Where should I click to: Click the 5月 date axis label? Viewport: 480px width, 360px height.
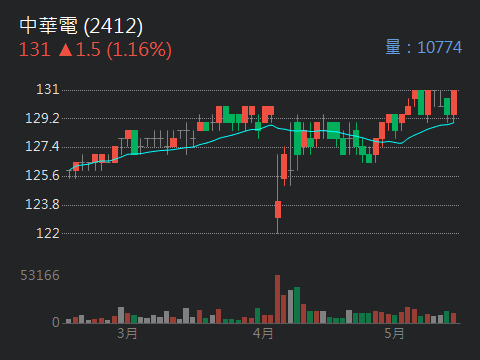394,333
